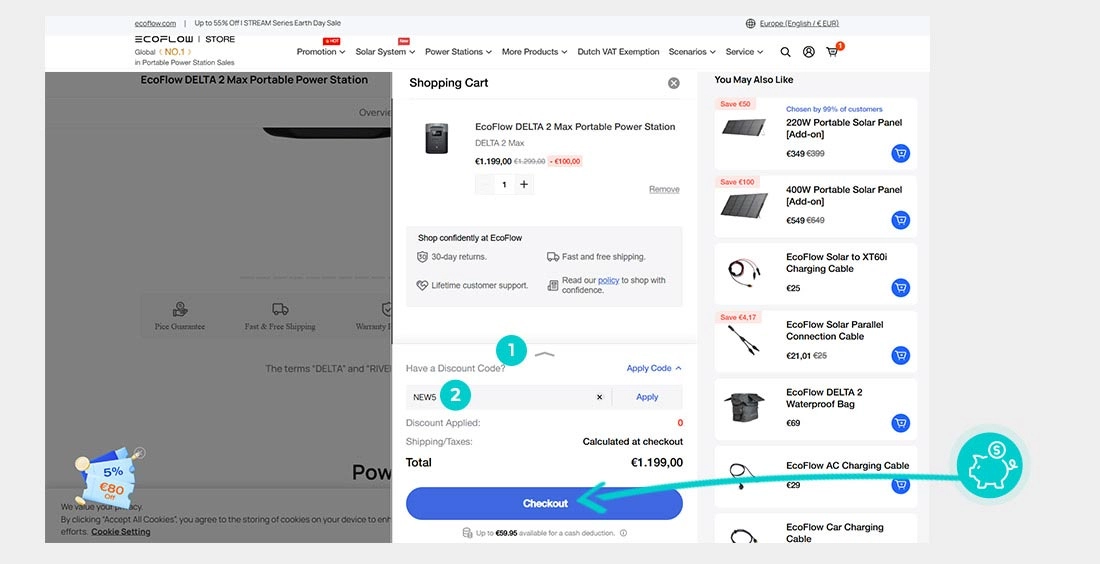This screenshot has height=564, width=1100.
Task: Open the Promotion menu
Action: tap(321, 52)
